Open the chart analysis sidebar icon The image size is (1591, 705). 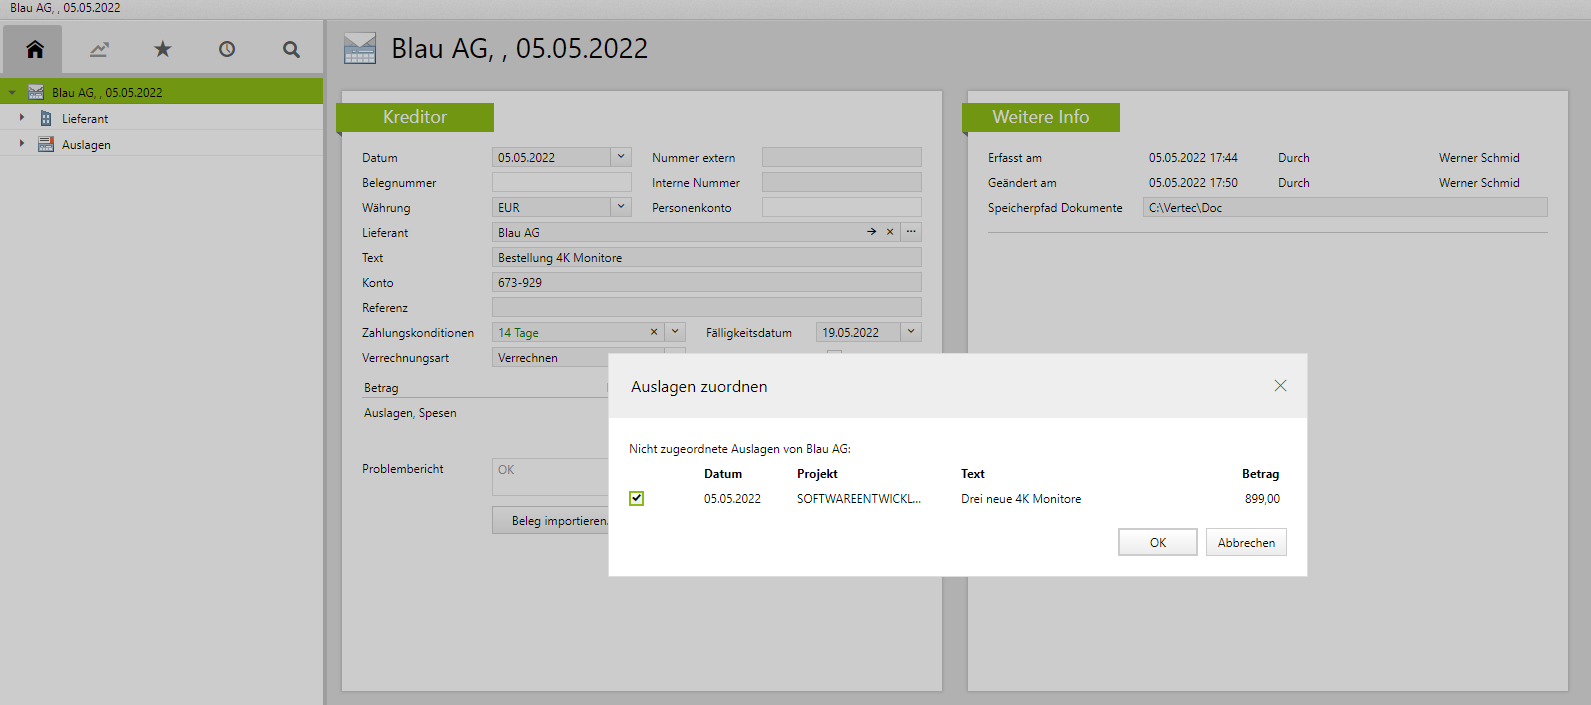99,49
